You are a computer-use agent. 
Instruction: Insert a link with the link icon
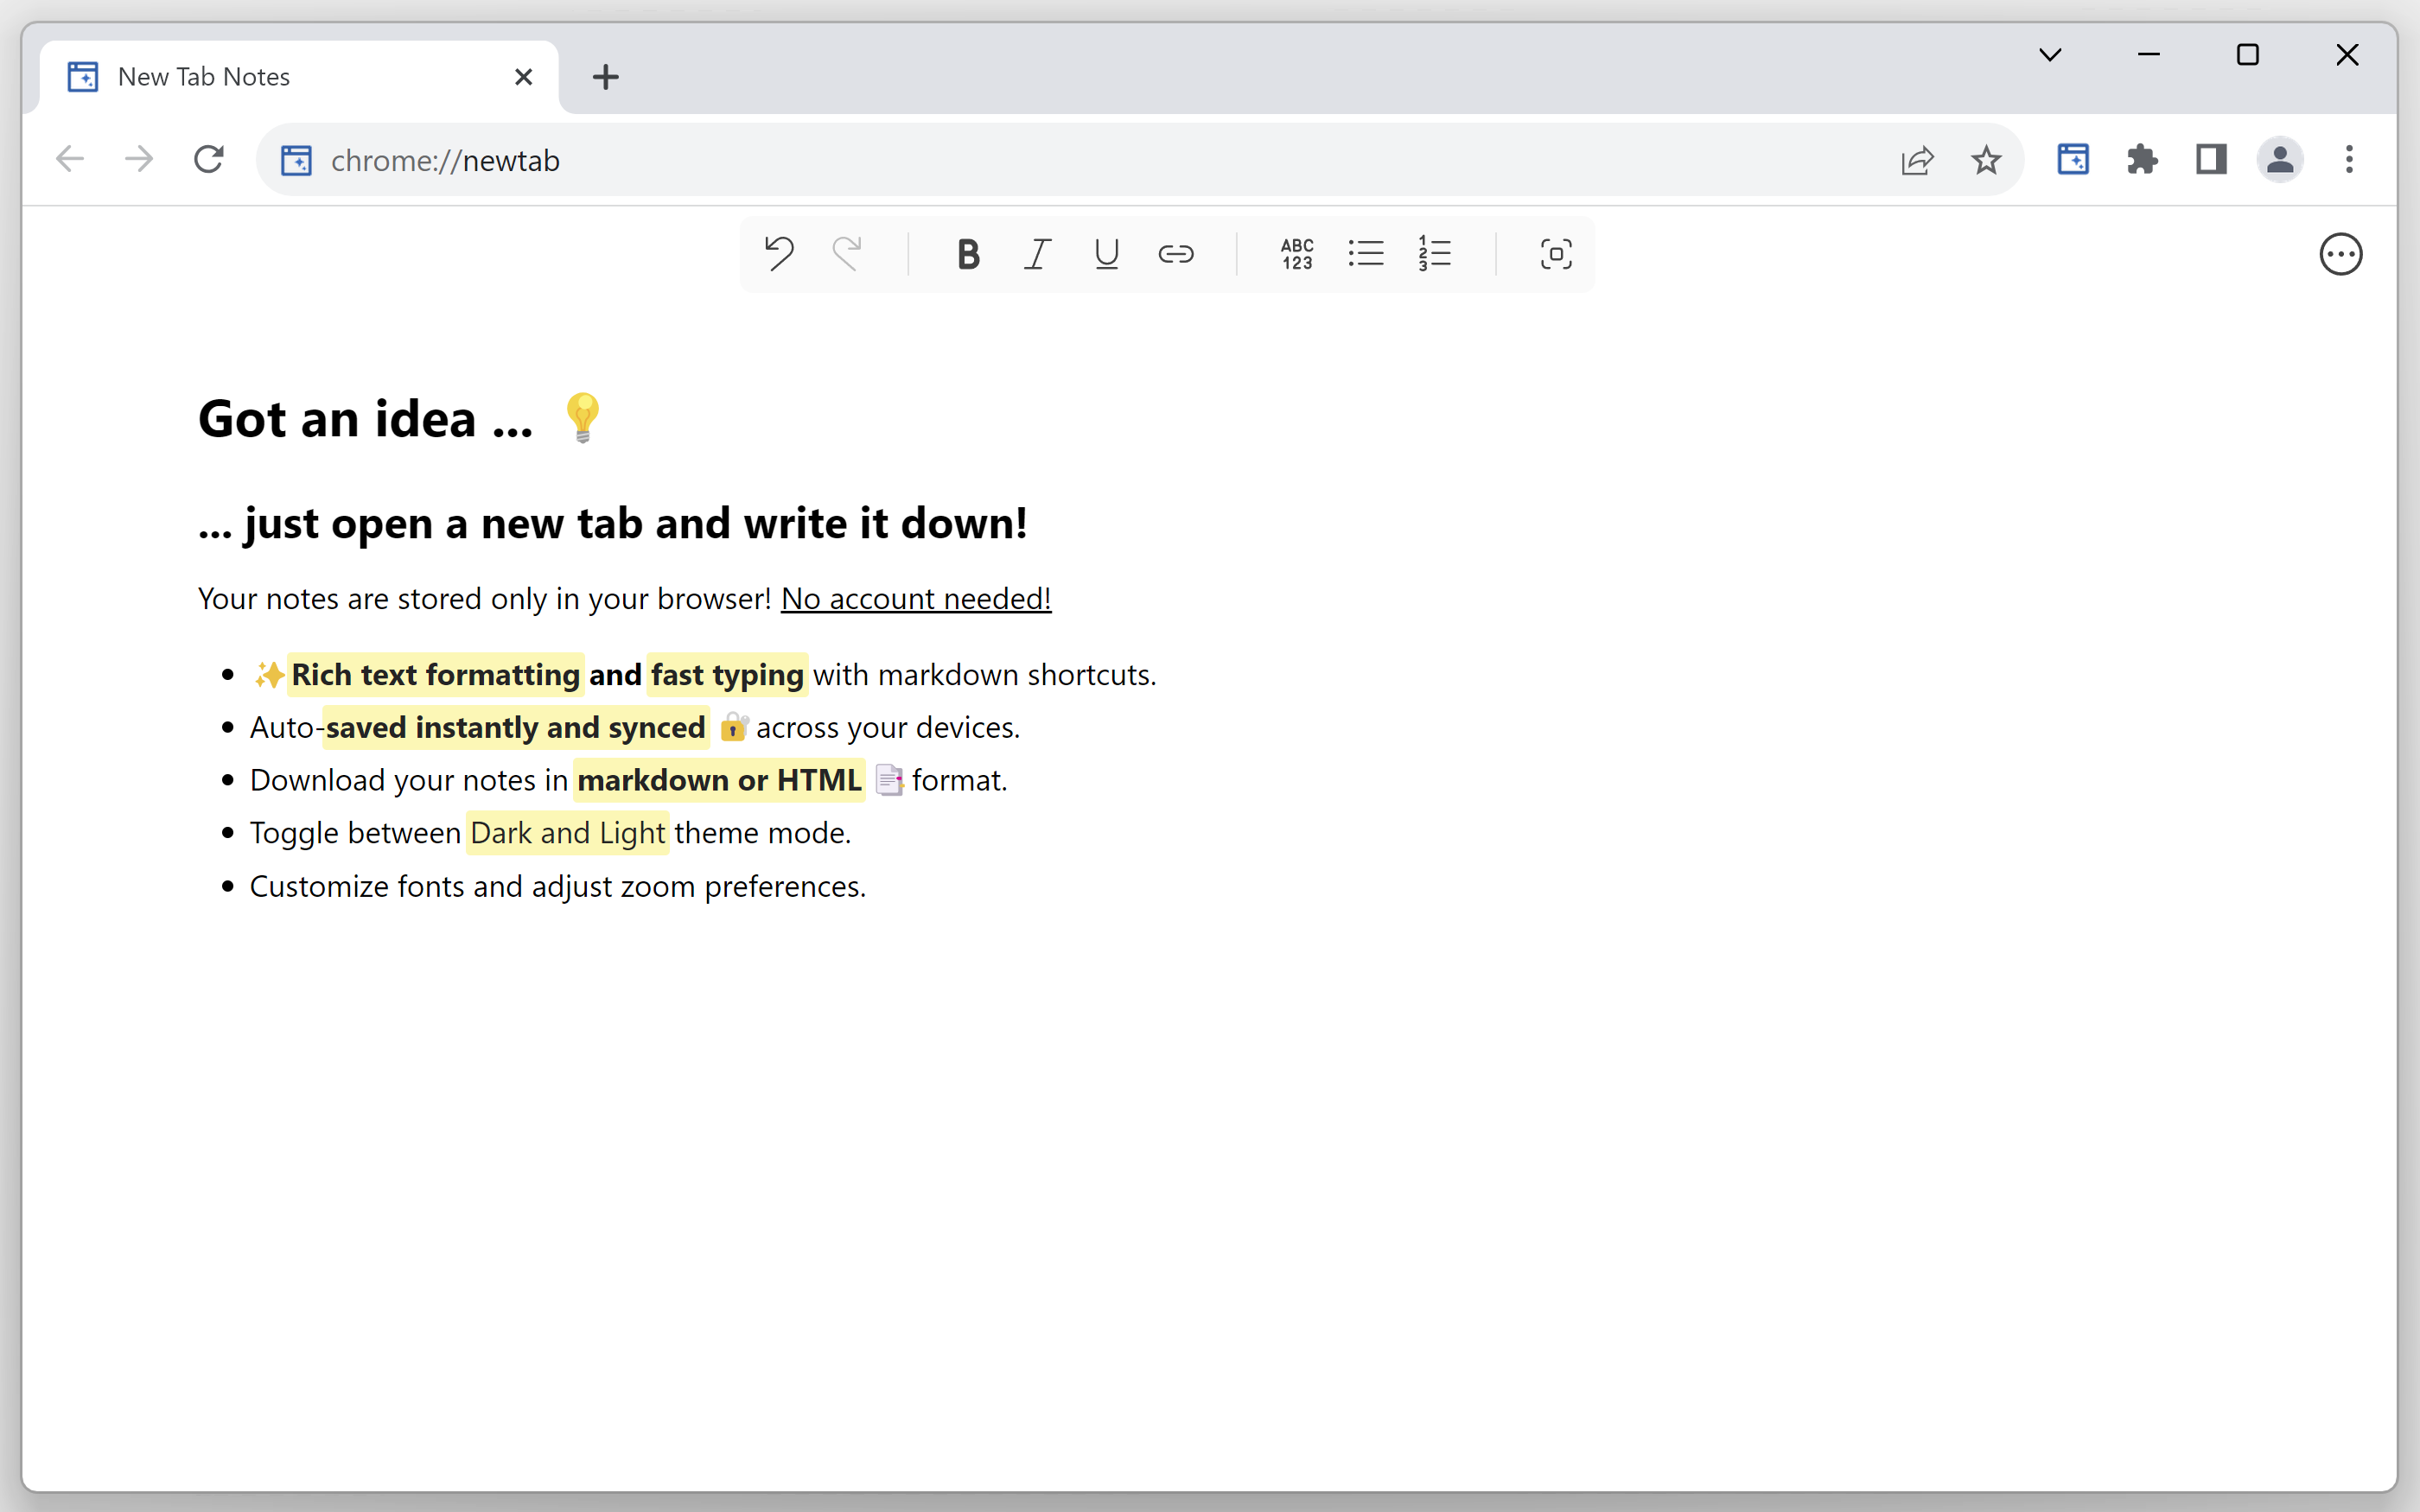1175,254
